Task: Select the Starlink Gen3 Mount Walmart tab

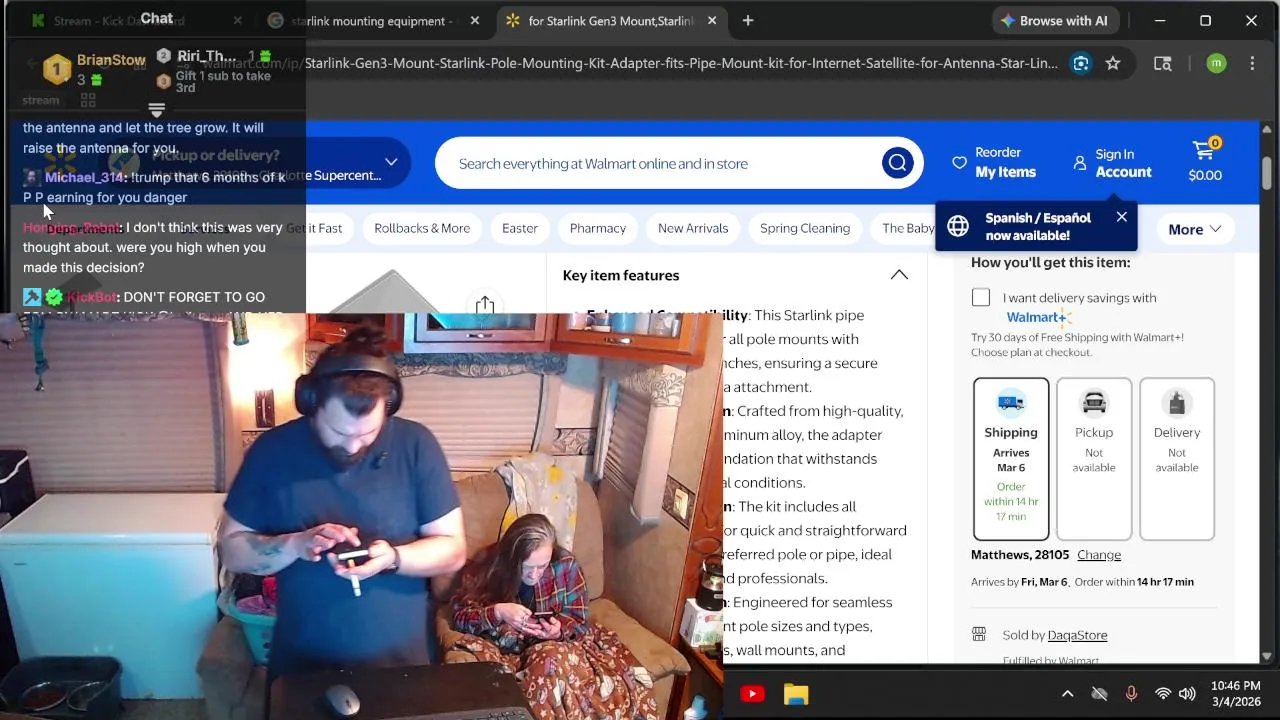Action: click(611, 20)
